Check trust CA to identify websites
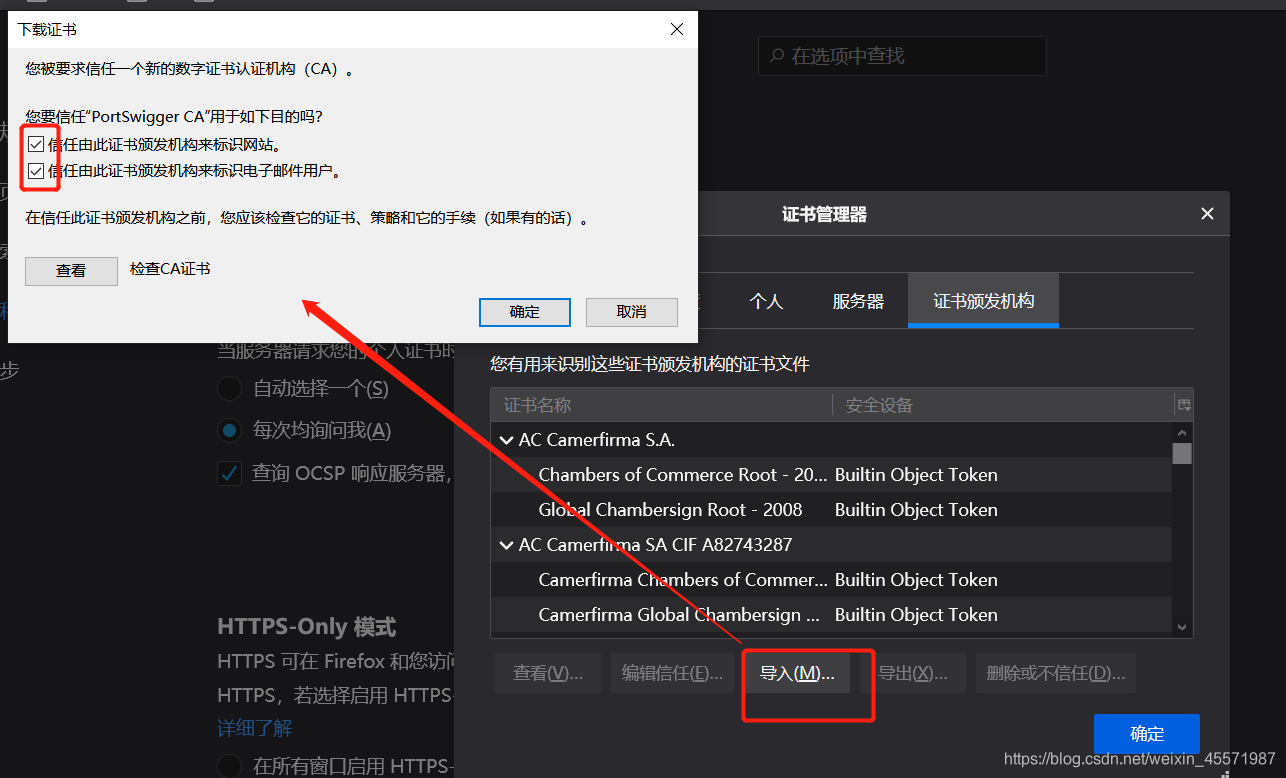Screen dimensions: 1286x778 coord(36,144)
